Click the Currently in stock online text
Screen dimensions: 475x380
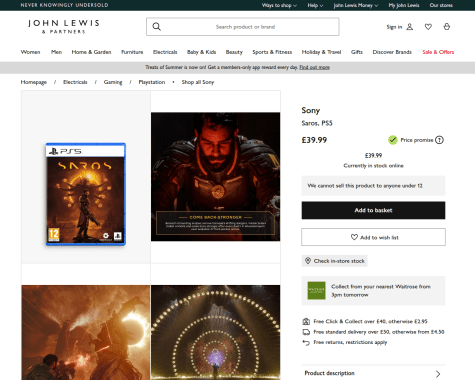373,166
